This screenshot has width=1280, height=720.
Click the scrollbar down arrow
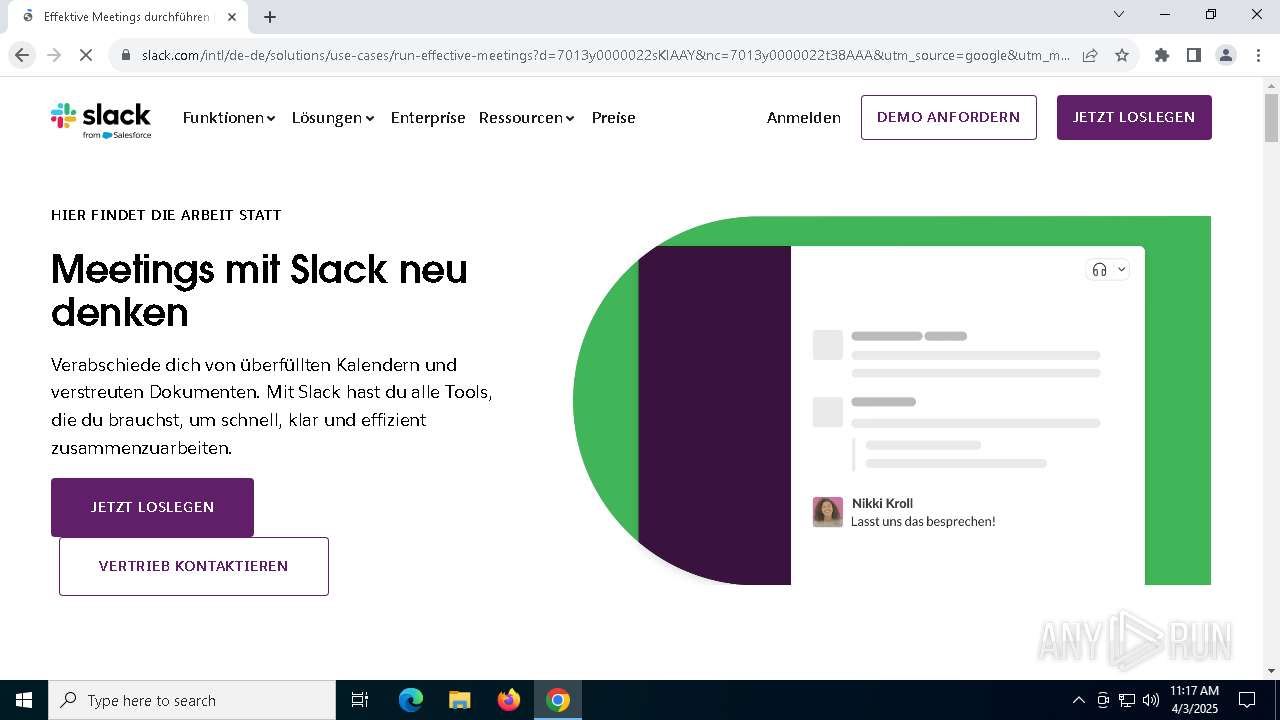point(1271,671)
